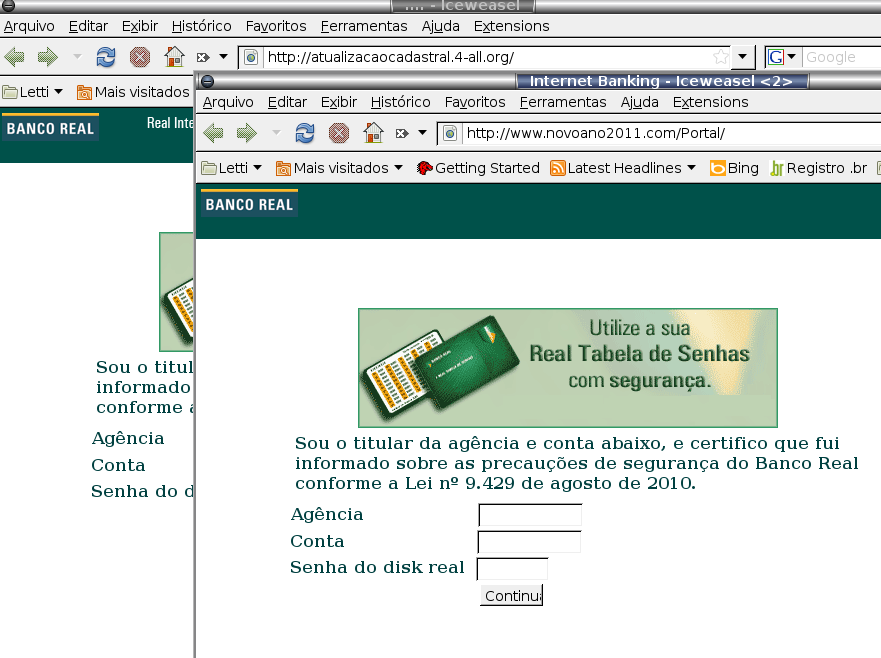The width and height of the screenshot is (881, 658).
Task: Click Forward arrow in rear Iceweasel window
Action: point(48,57)
